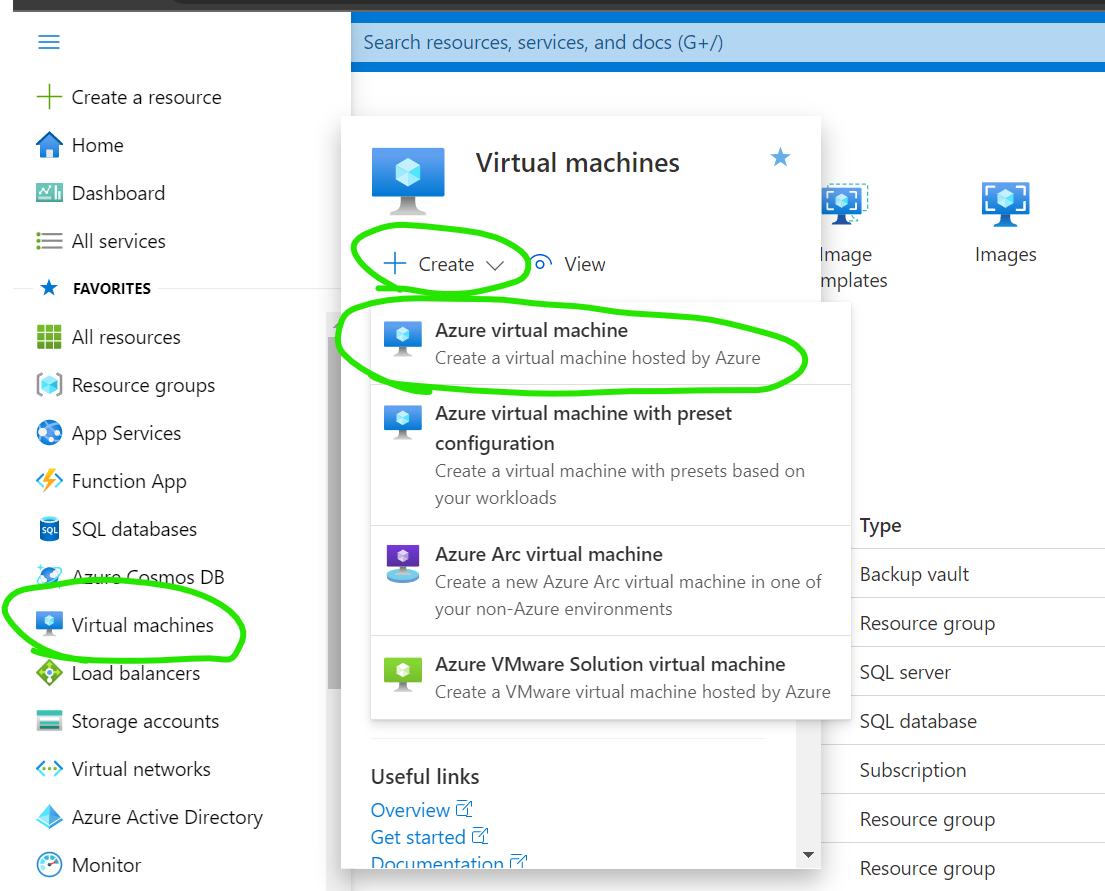
Task: Open SQL databases in sidebar
Action: point(133,529)
